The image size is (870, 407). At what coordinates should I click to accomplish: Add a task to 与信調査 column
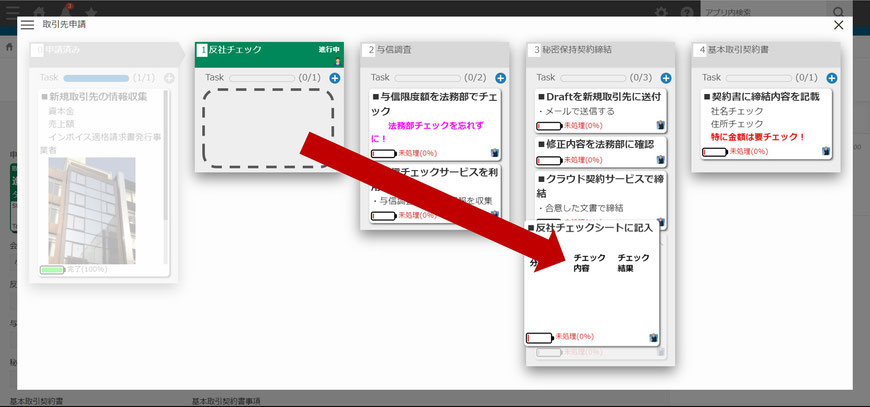click(500, 77)
